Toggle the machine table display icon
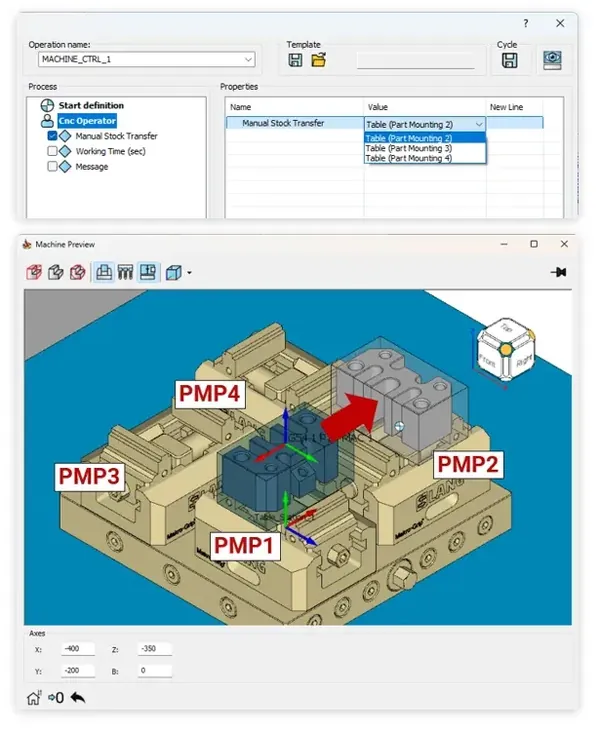The height and width of the screenshot is (731, 600). tap(103, 272)
